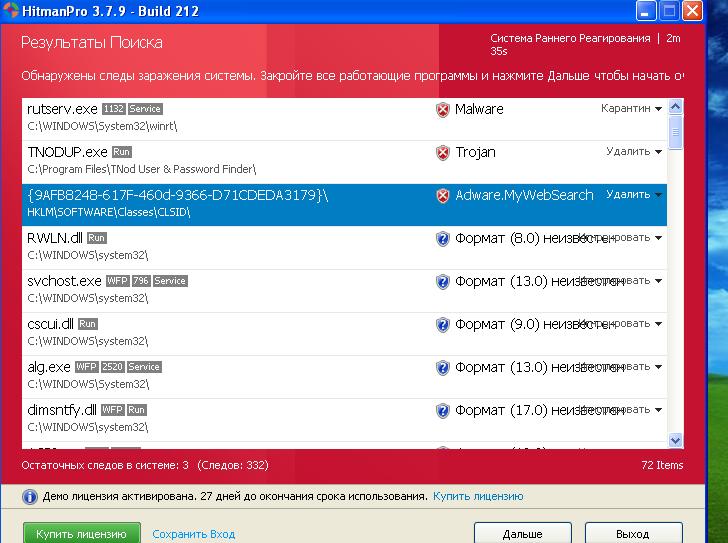This screenshot has height=543, width=728.
Task: Click the Дальше button
Action: click(x=522, y=534)
